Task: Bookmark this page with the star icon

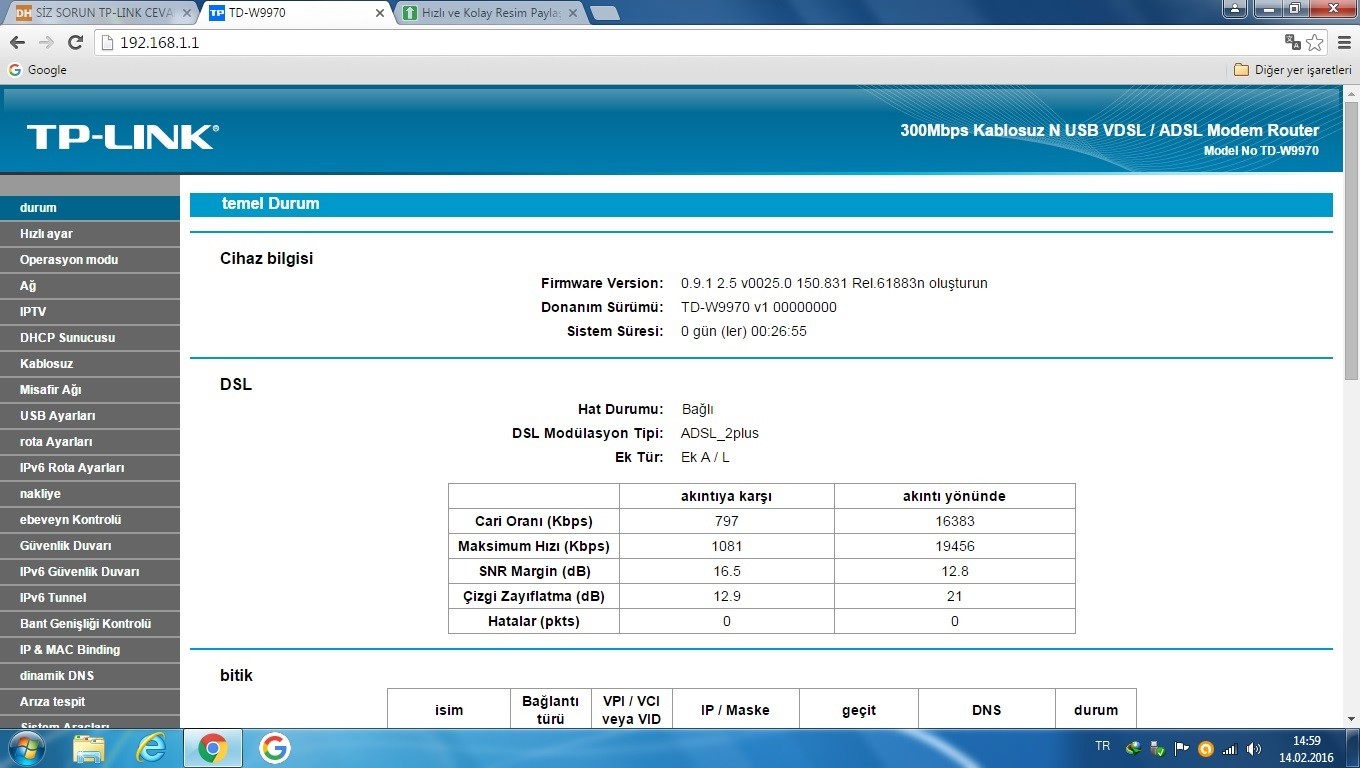Action: coord(1315,42)
